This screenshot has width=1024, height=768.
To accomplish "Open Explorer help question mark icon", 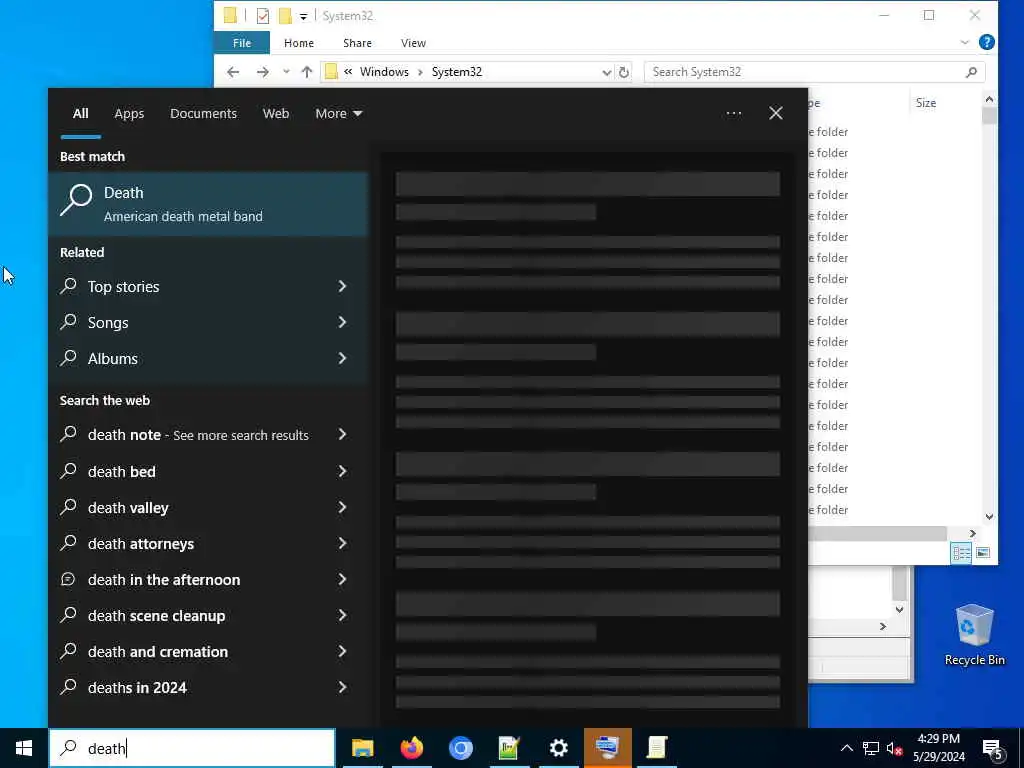I will pyautogui.click(x=987, y=42).
